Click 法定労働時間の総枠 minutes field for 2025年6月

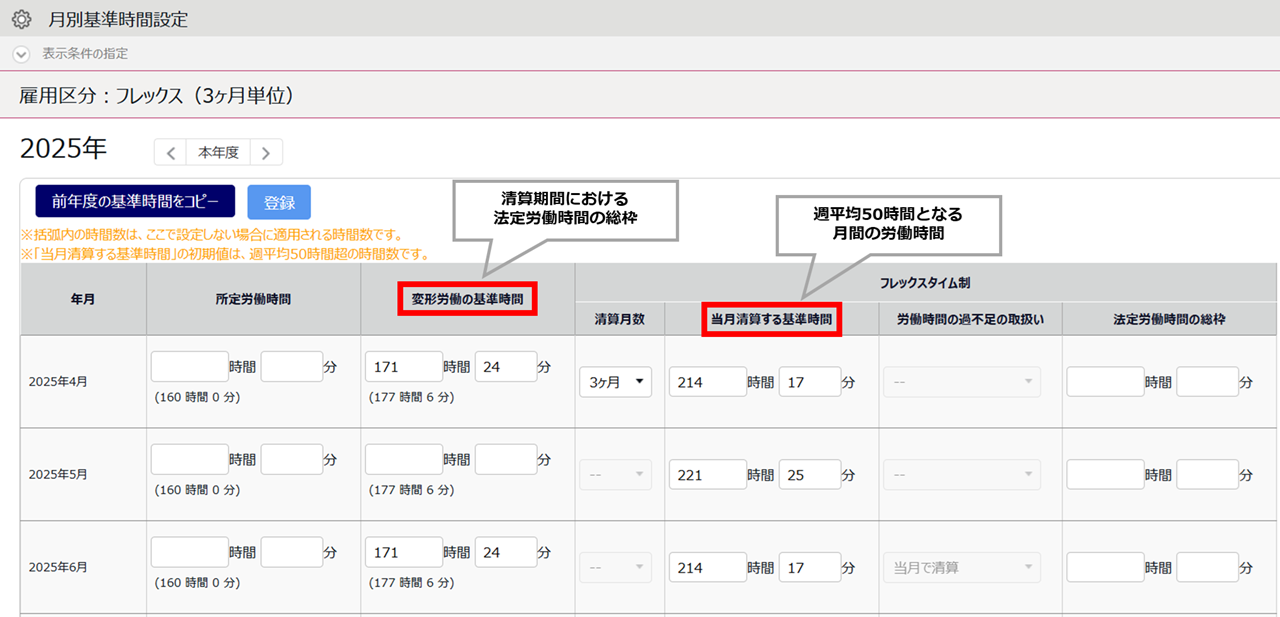[1208, 568]
